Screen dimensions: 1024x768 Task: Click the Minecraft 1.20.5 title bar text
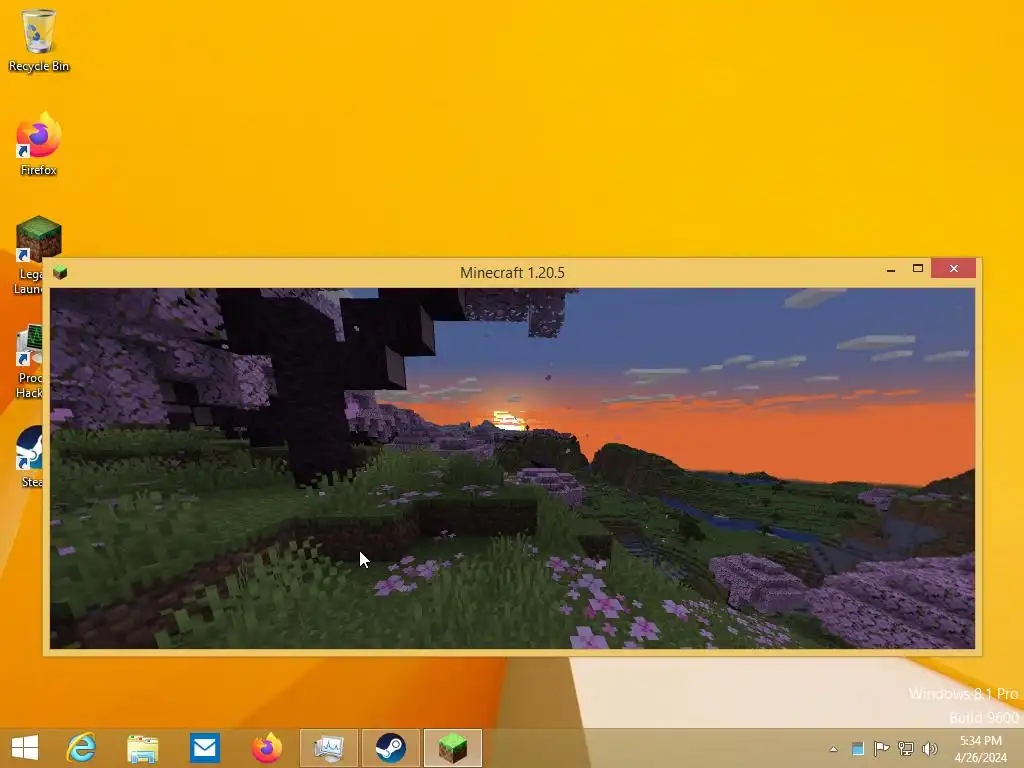(512, 273)
